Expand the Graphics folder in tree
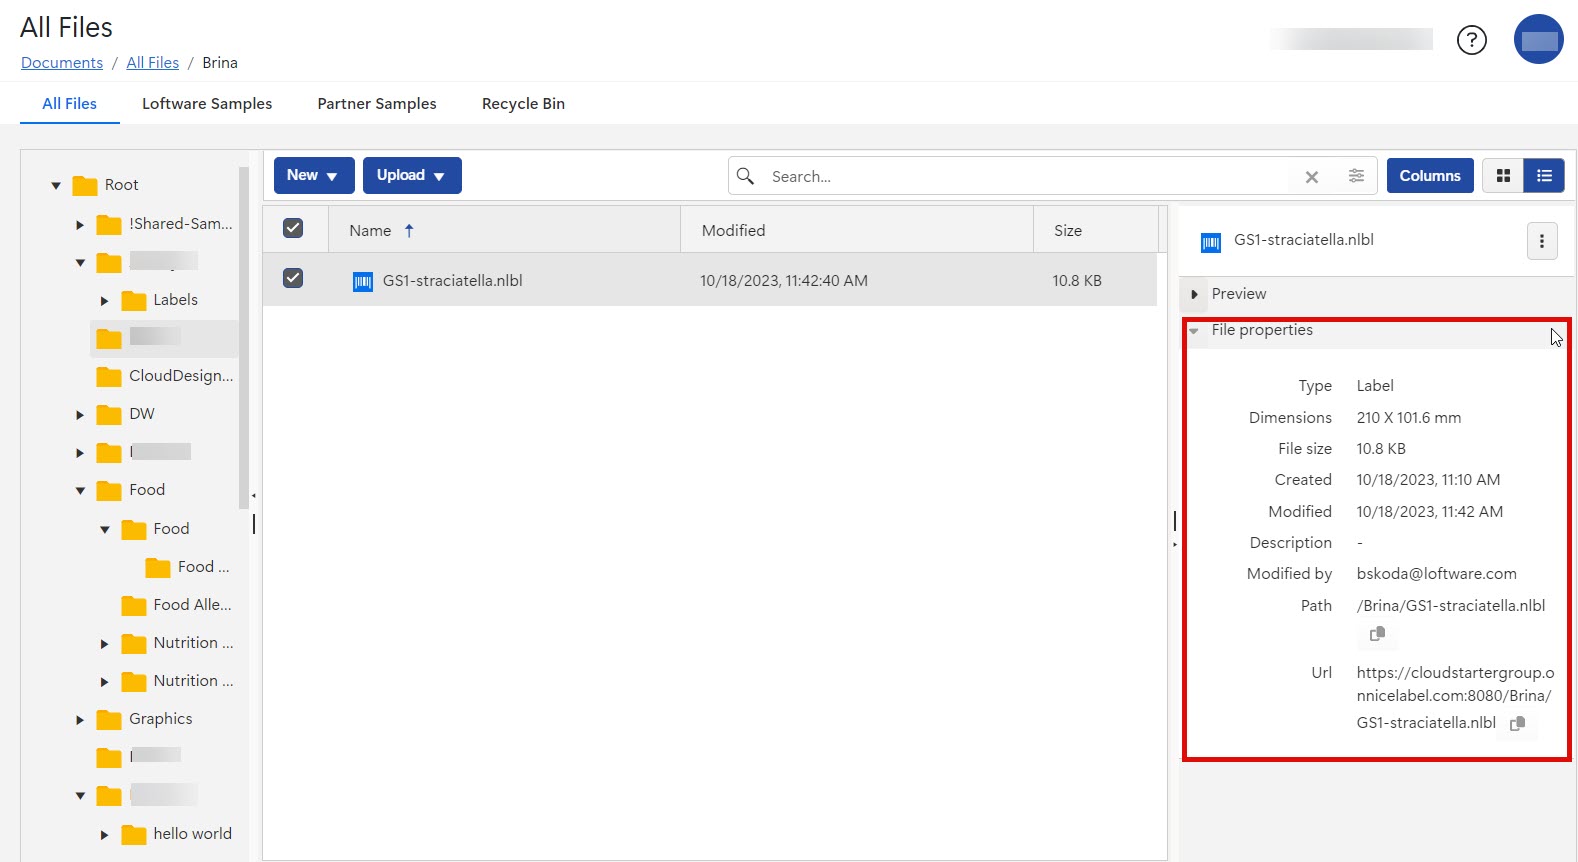 tap(81, 720)
